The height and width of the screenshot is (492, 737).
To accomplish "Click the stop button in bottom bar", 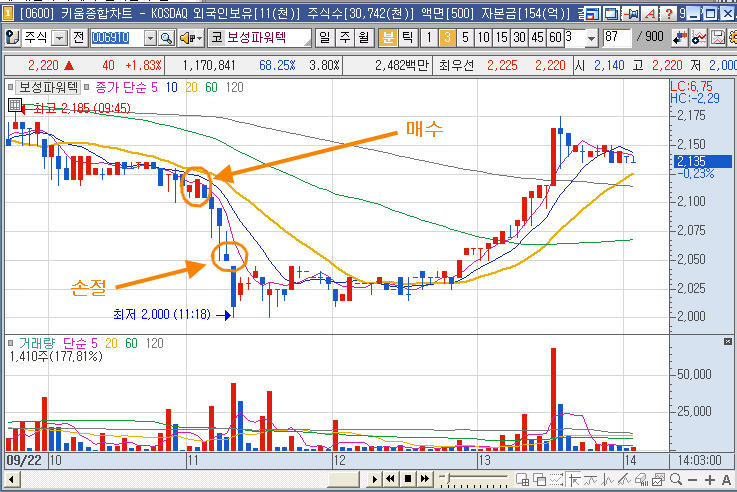I will [408, 479].
